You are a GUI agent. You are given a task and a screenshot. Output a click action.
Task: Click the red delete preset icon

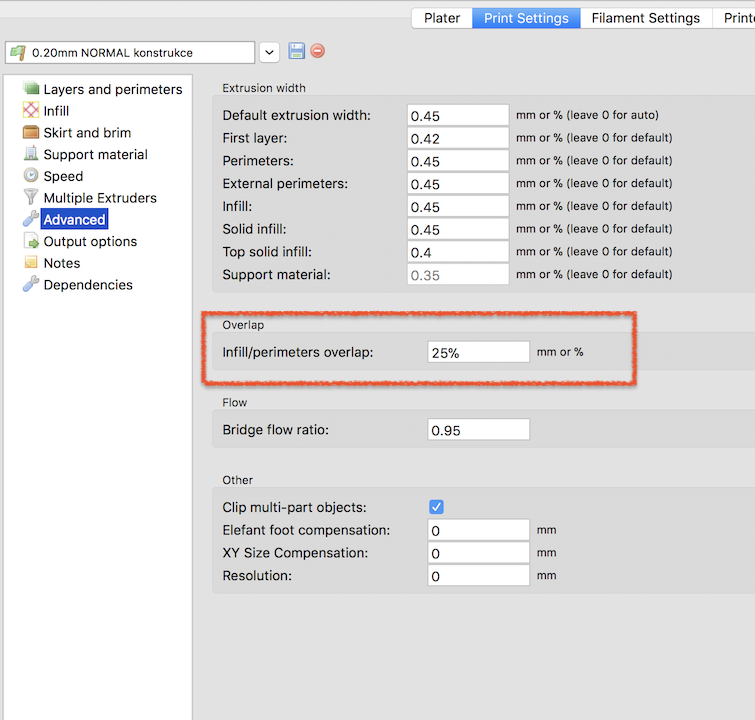(318, 51)
